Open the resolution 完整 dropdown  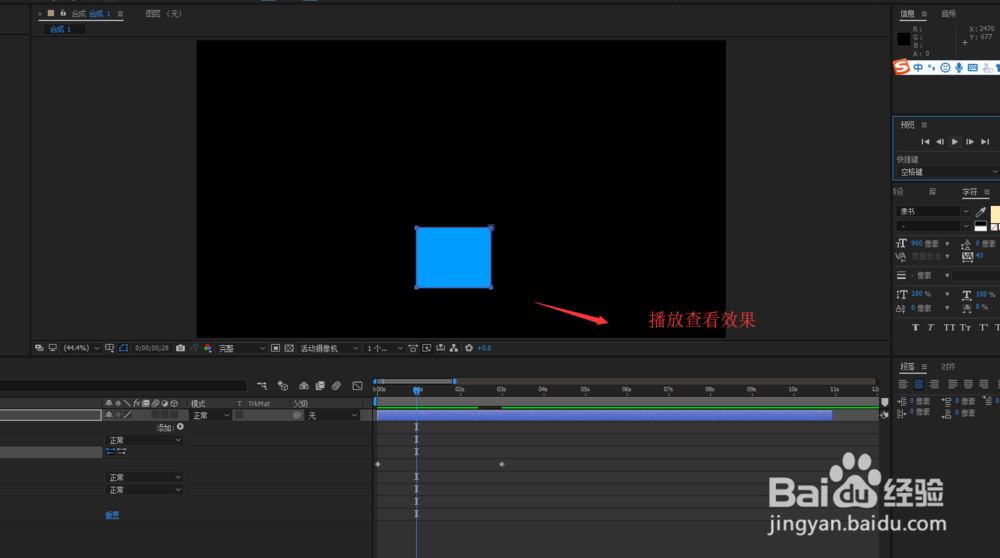(x=242, y=348)
